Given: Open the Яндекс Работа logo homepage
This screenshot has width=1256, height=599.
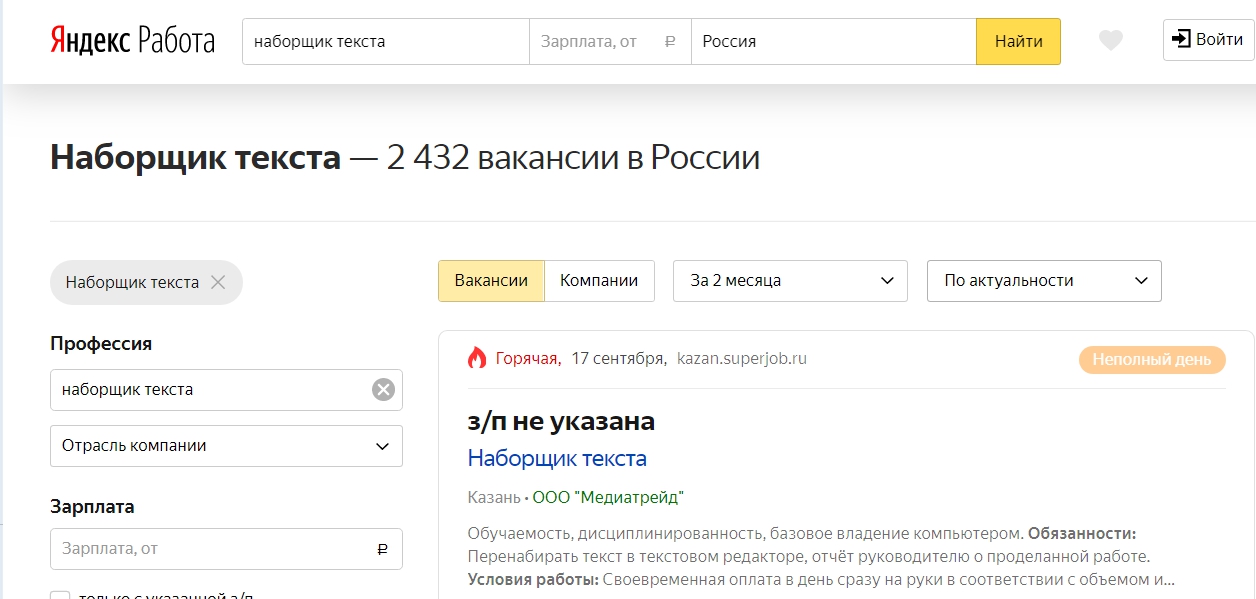Looking at the screenshot, I should click(x=132, y=41).
